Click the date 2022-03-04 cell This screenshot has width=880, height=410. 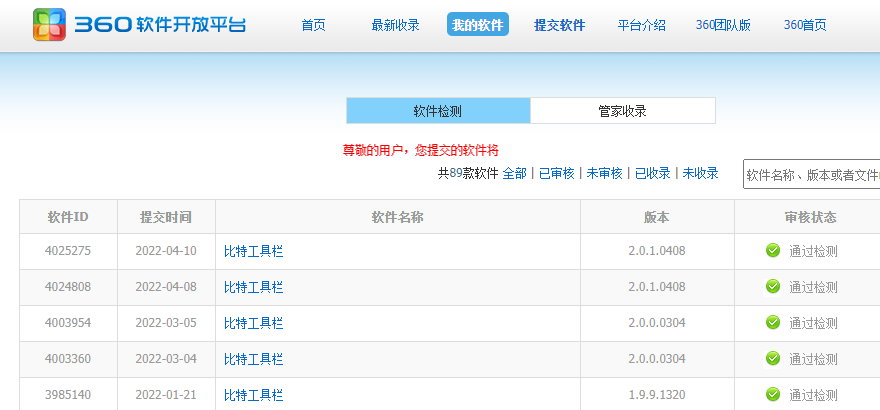(x=166, y=358)
